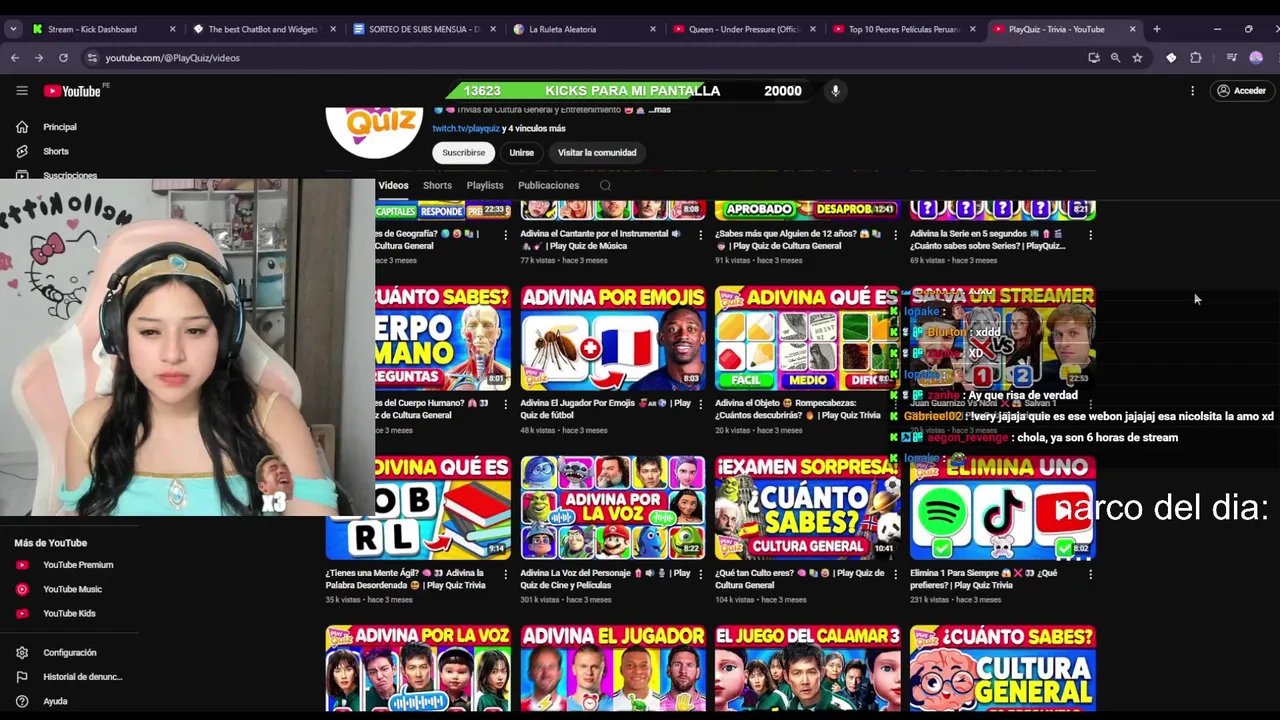Open Cuerpo Humano quiz thumbnail

(443, 338)
